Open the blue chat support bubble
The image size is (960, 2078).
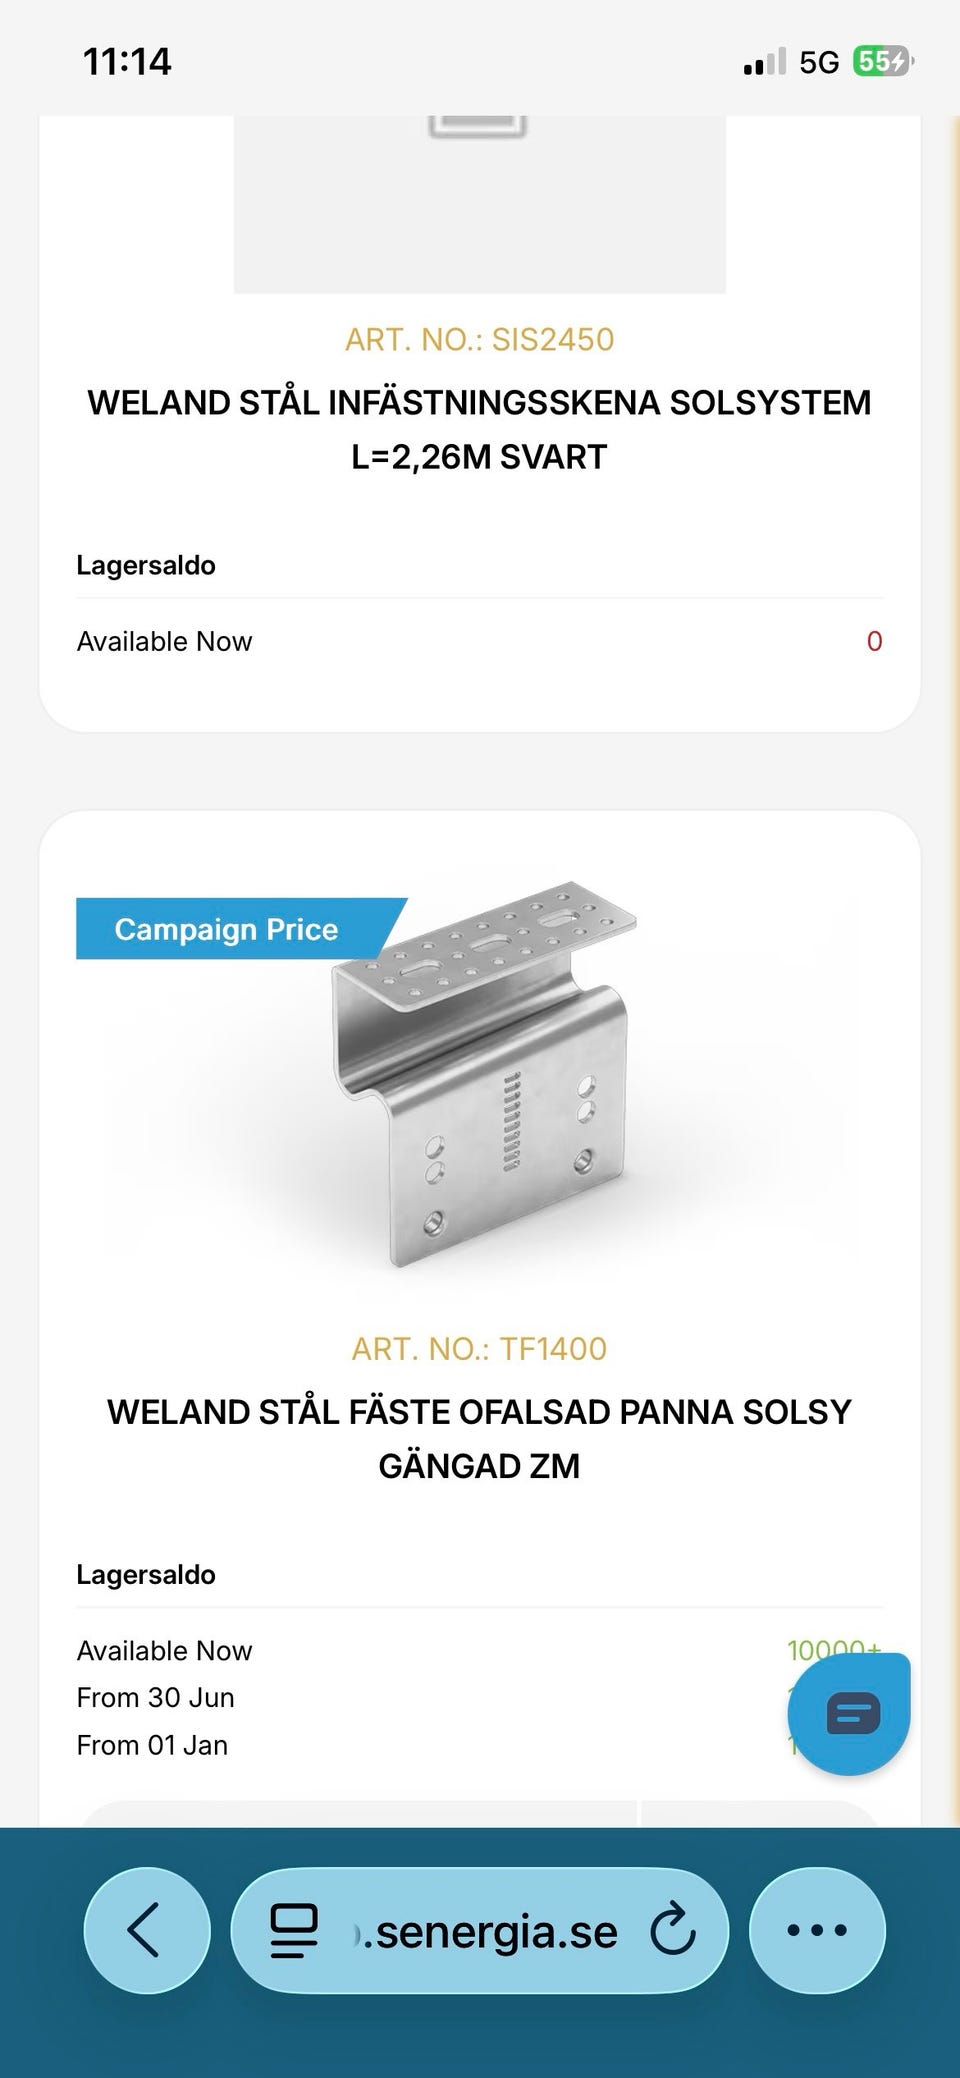click(x=850, y=1714)
